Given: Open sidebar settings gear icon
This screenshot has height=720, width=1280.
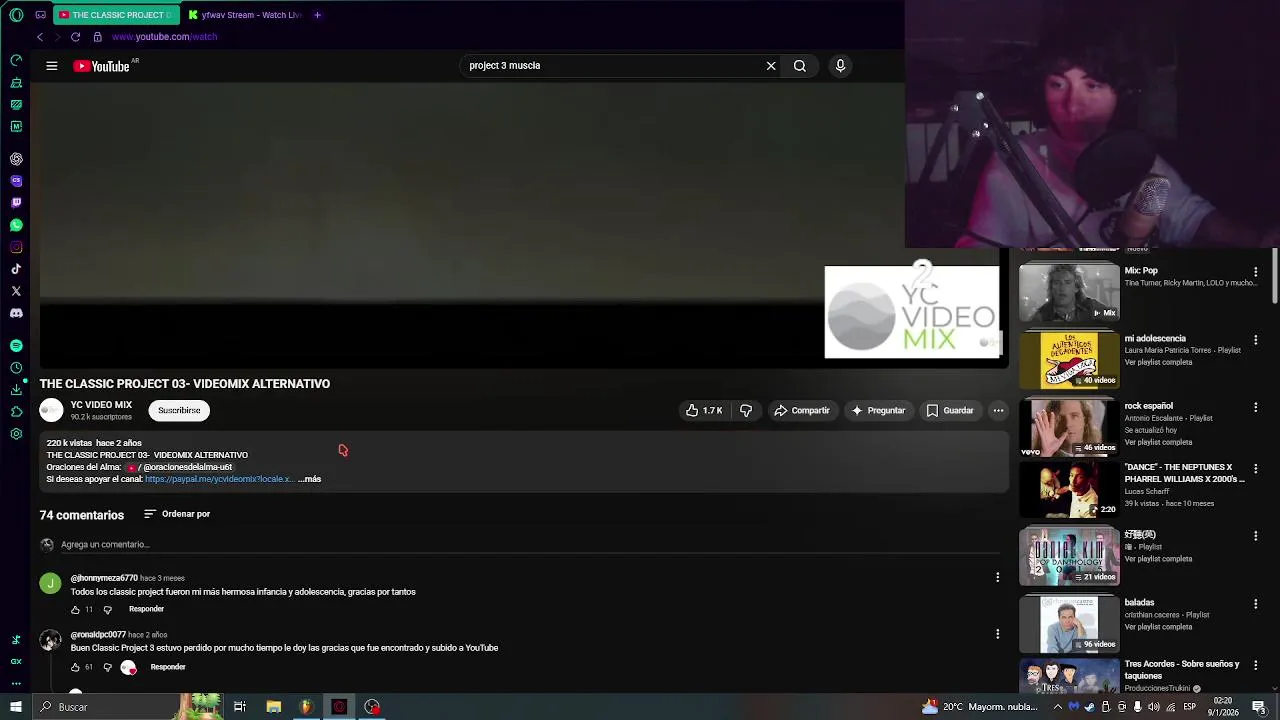Looking at the screenshot, I should tap(16, 434).
